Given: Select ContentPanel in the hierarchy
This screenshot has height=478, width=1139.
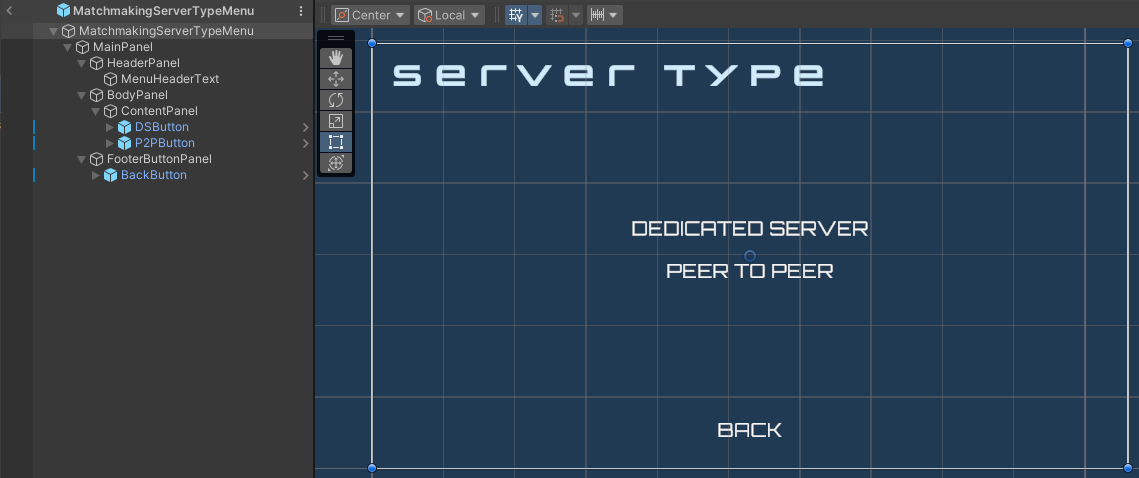Looking at the screenshot, I should click(x=159, y=111).
